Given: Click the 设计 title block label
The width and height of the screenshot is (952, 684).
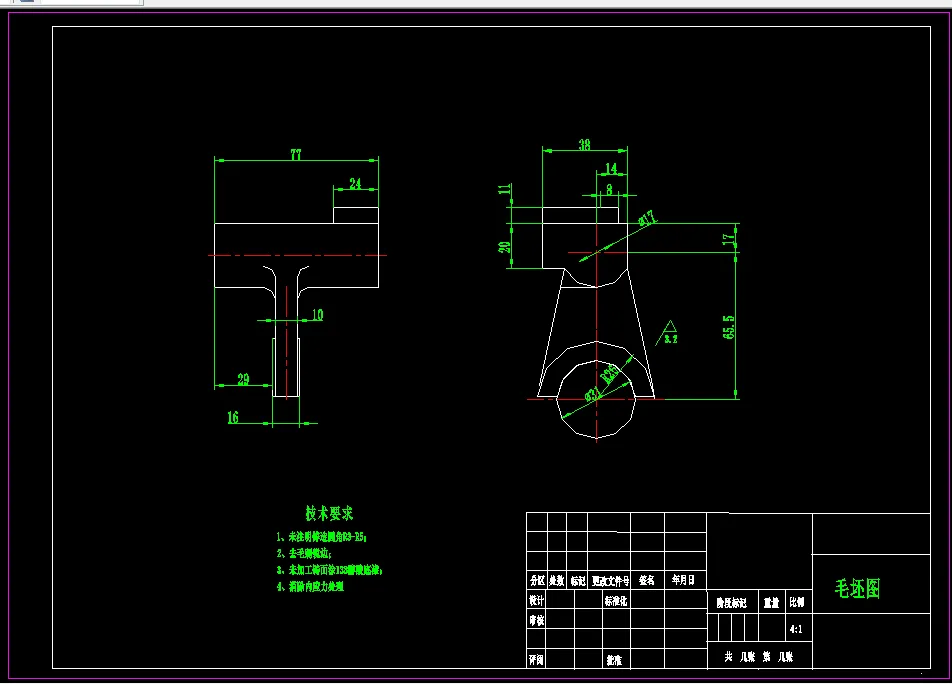Looking at the screenshot, I should pos(536,600).
